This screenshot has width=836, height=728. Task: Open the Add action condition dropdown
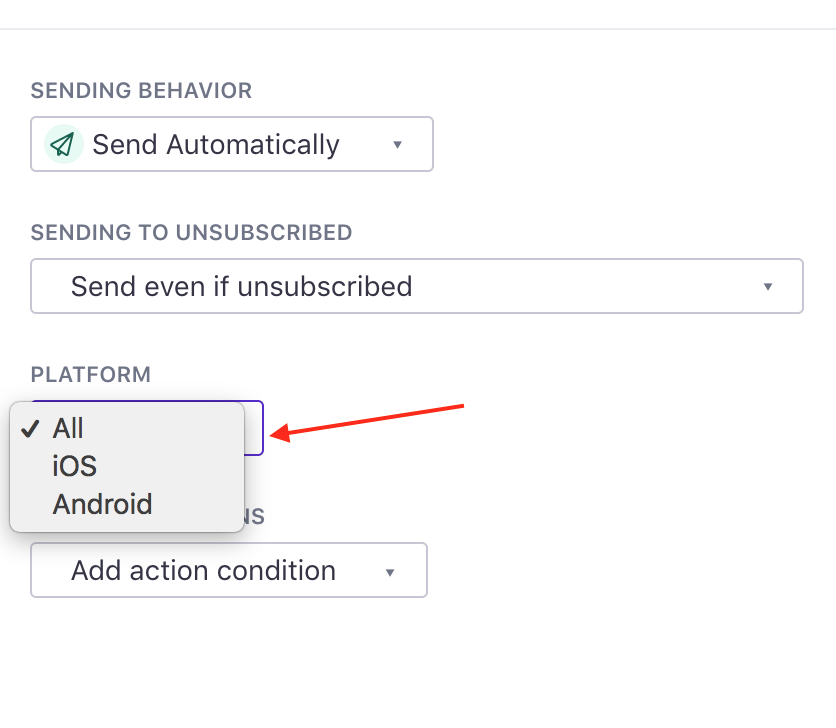pyautogui.click(x=229, y=570)
